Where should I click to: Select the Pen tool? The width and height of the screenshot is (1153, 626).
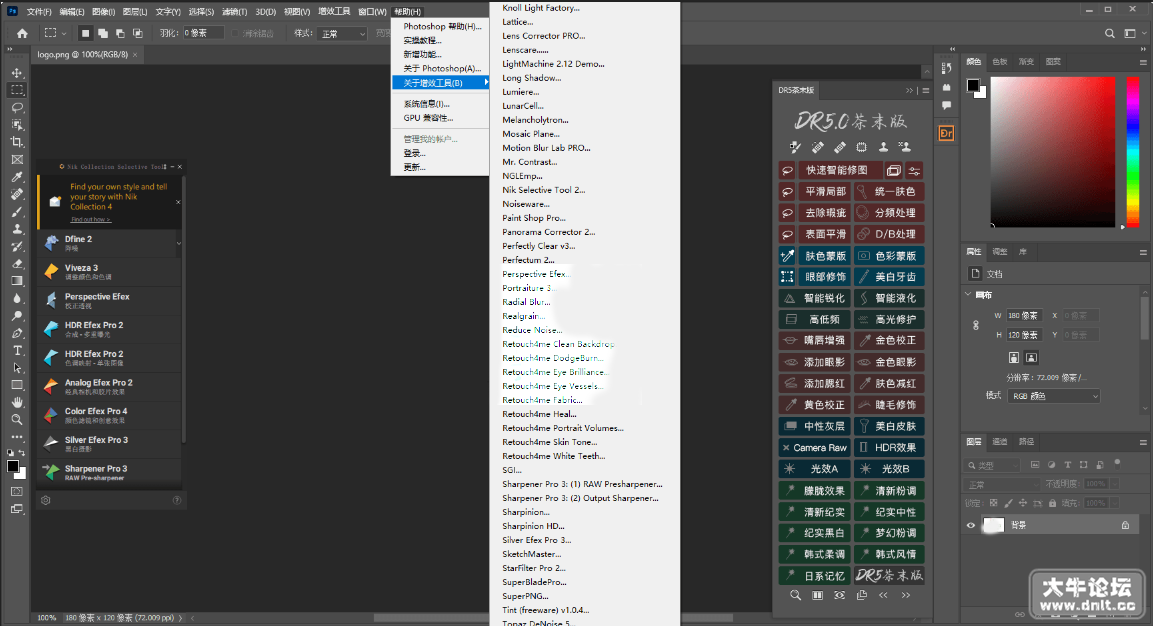pyautogui.click(x=16, y=333)
